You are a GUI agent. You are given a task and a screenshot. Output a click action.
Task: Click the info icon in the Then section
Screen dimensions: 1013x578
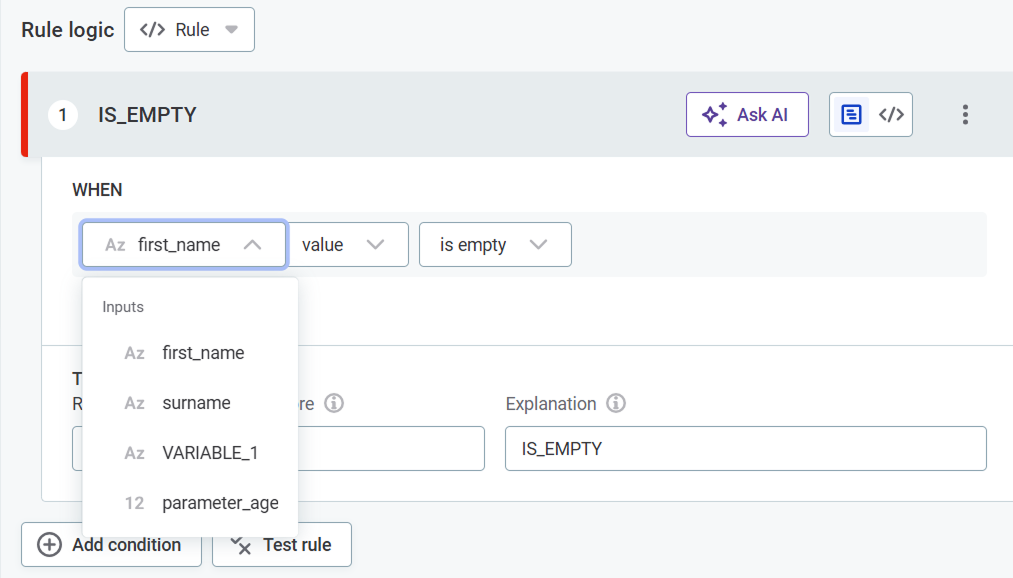coord(335,403)
